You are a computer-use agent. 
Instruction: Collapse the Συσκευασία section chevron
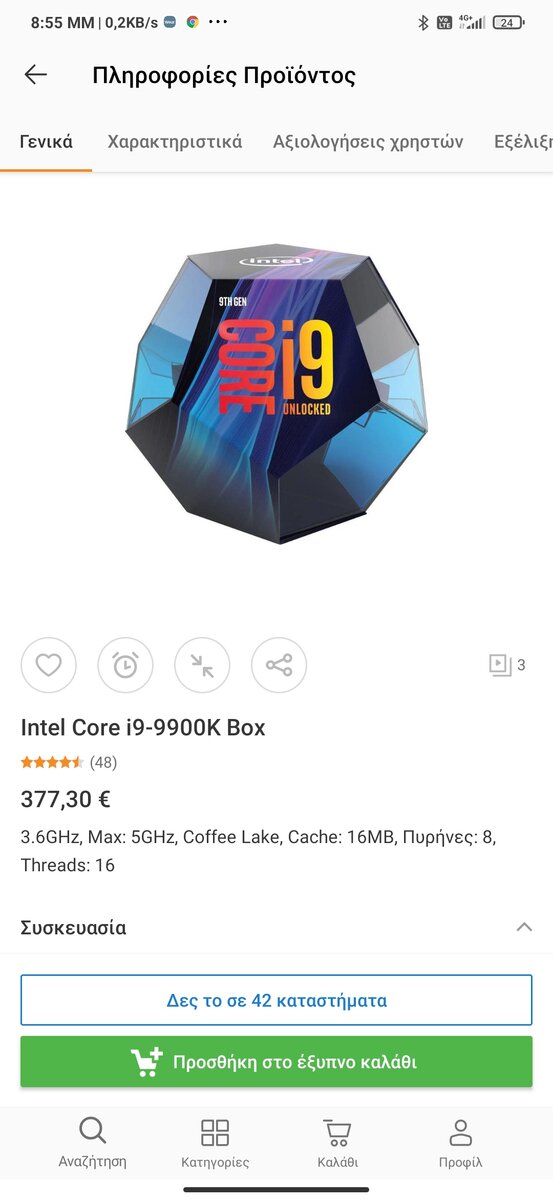coord(524,927)
